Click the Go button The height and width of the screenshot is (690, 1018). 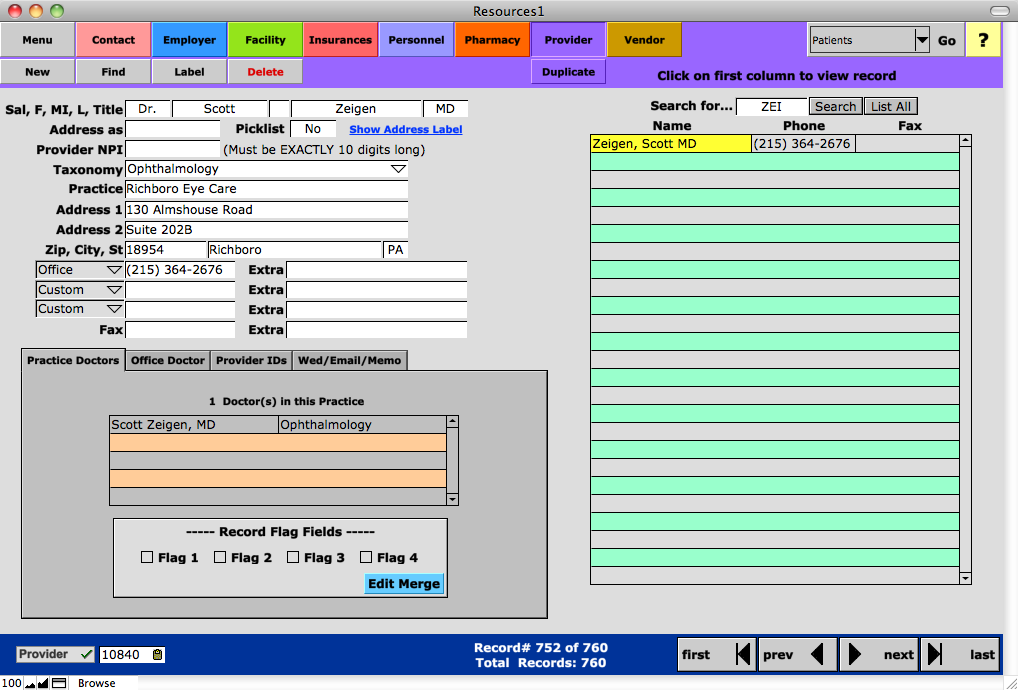(x=947, y=40)
